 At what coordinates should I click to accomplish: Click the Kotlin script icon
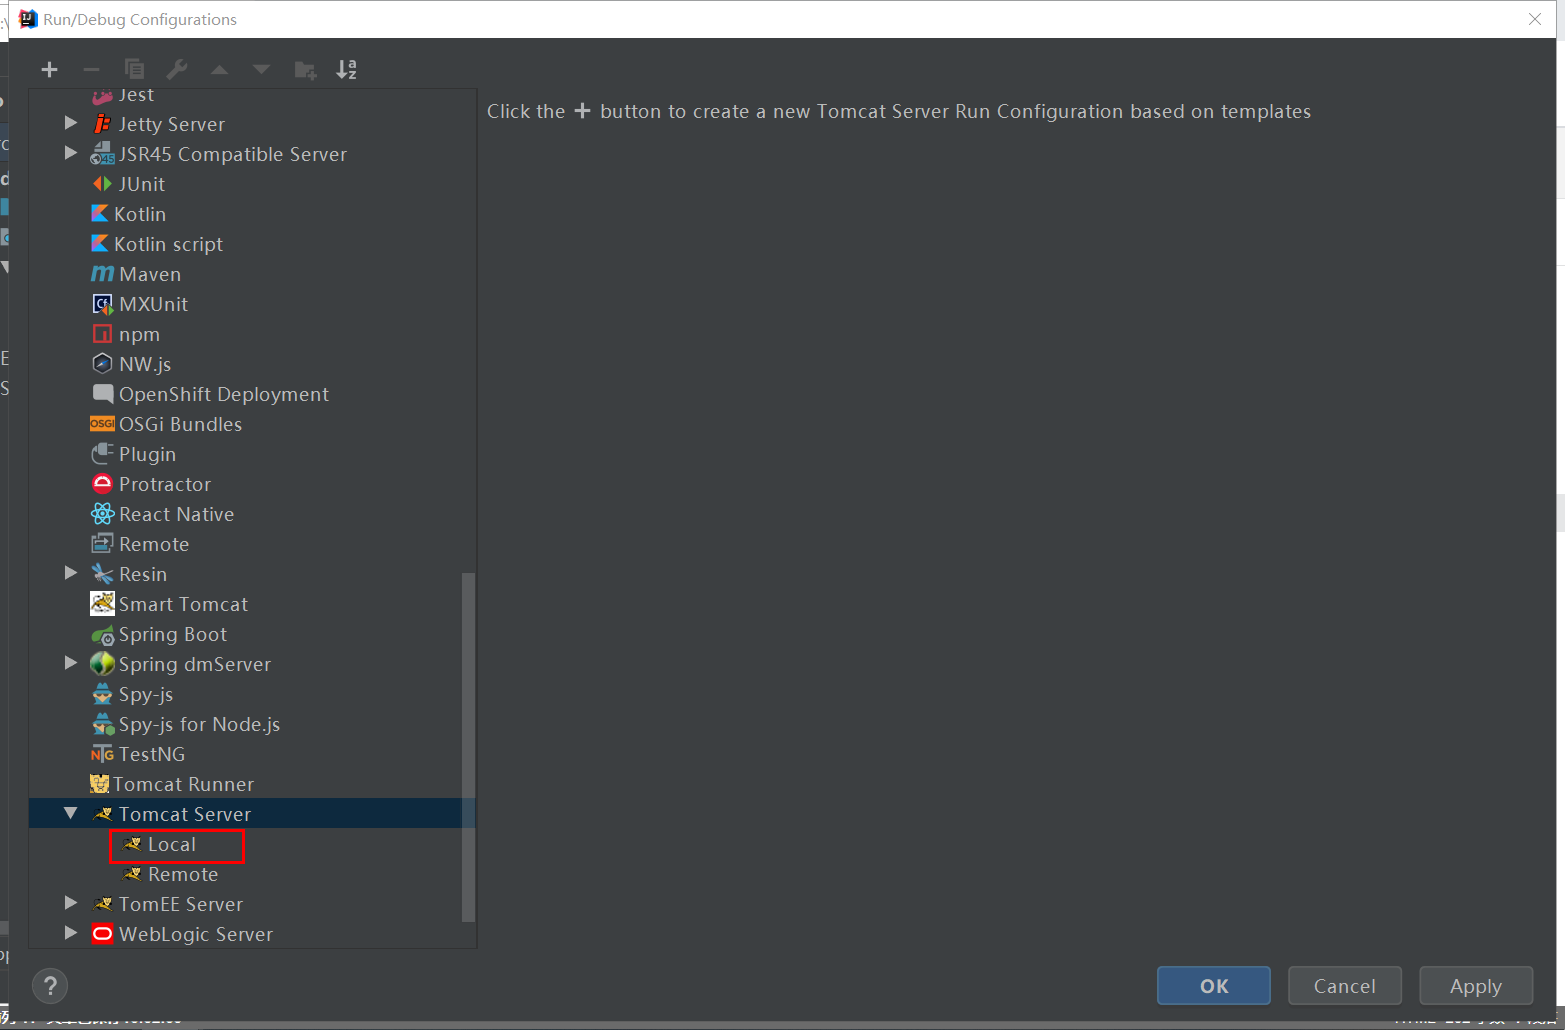click(x=100, y=244)
